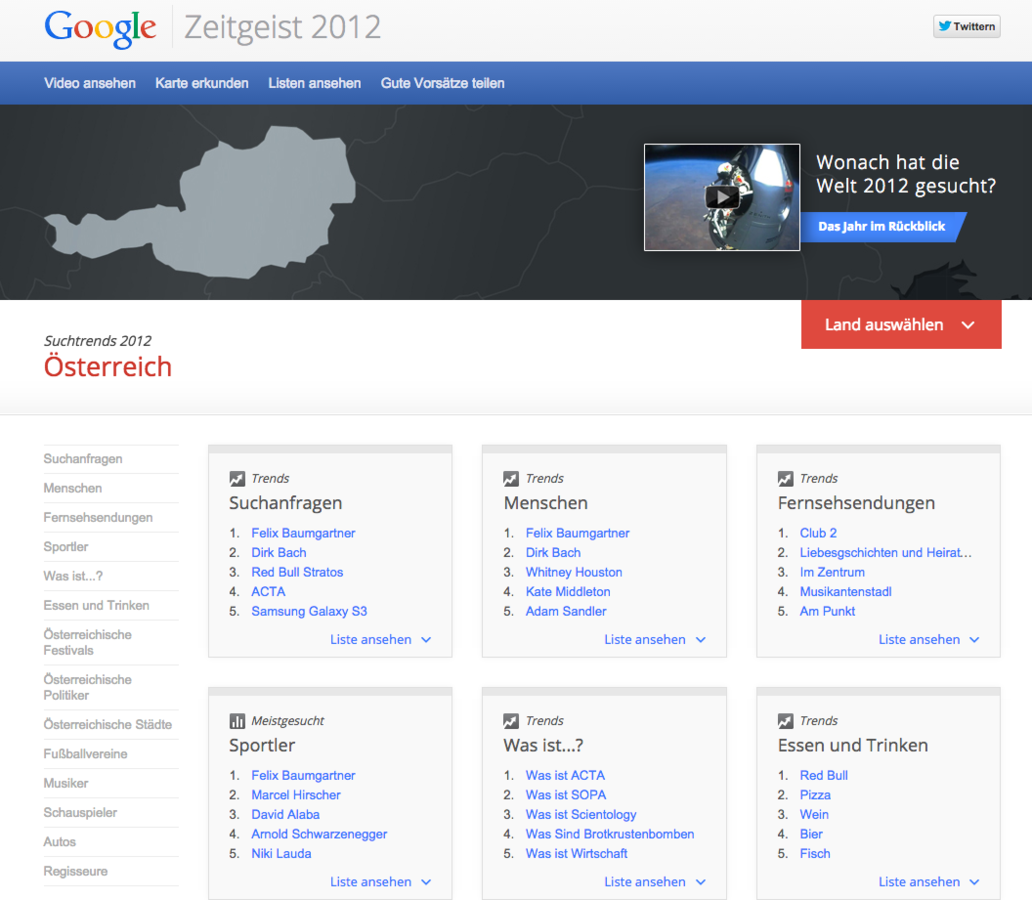
Task: Expand Liste ansehen in Sportler card
Action: pos(380,882)
